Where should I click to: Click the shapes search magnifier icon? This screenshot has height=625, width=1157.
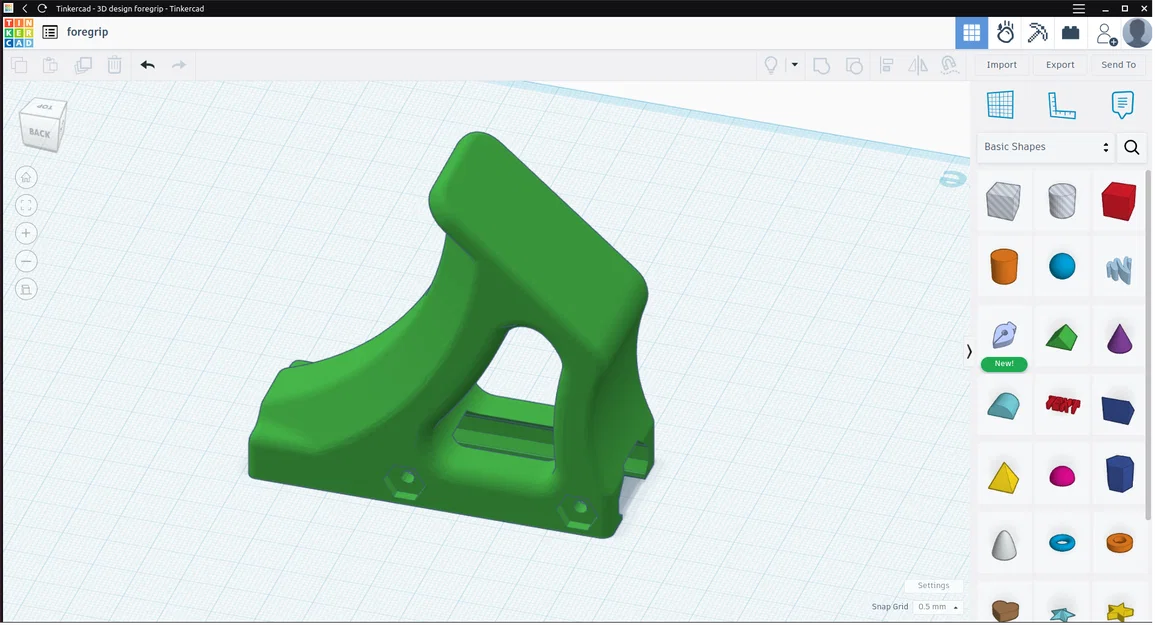(1131, 147)
